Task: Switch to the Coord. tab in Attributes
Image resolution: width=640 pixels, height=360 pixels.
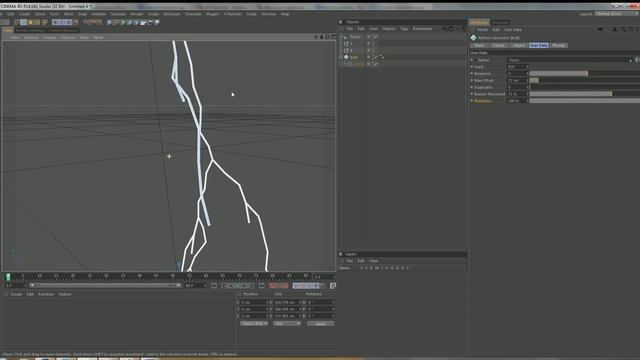Action: 499,45
